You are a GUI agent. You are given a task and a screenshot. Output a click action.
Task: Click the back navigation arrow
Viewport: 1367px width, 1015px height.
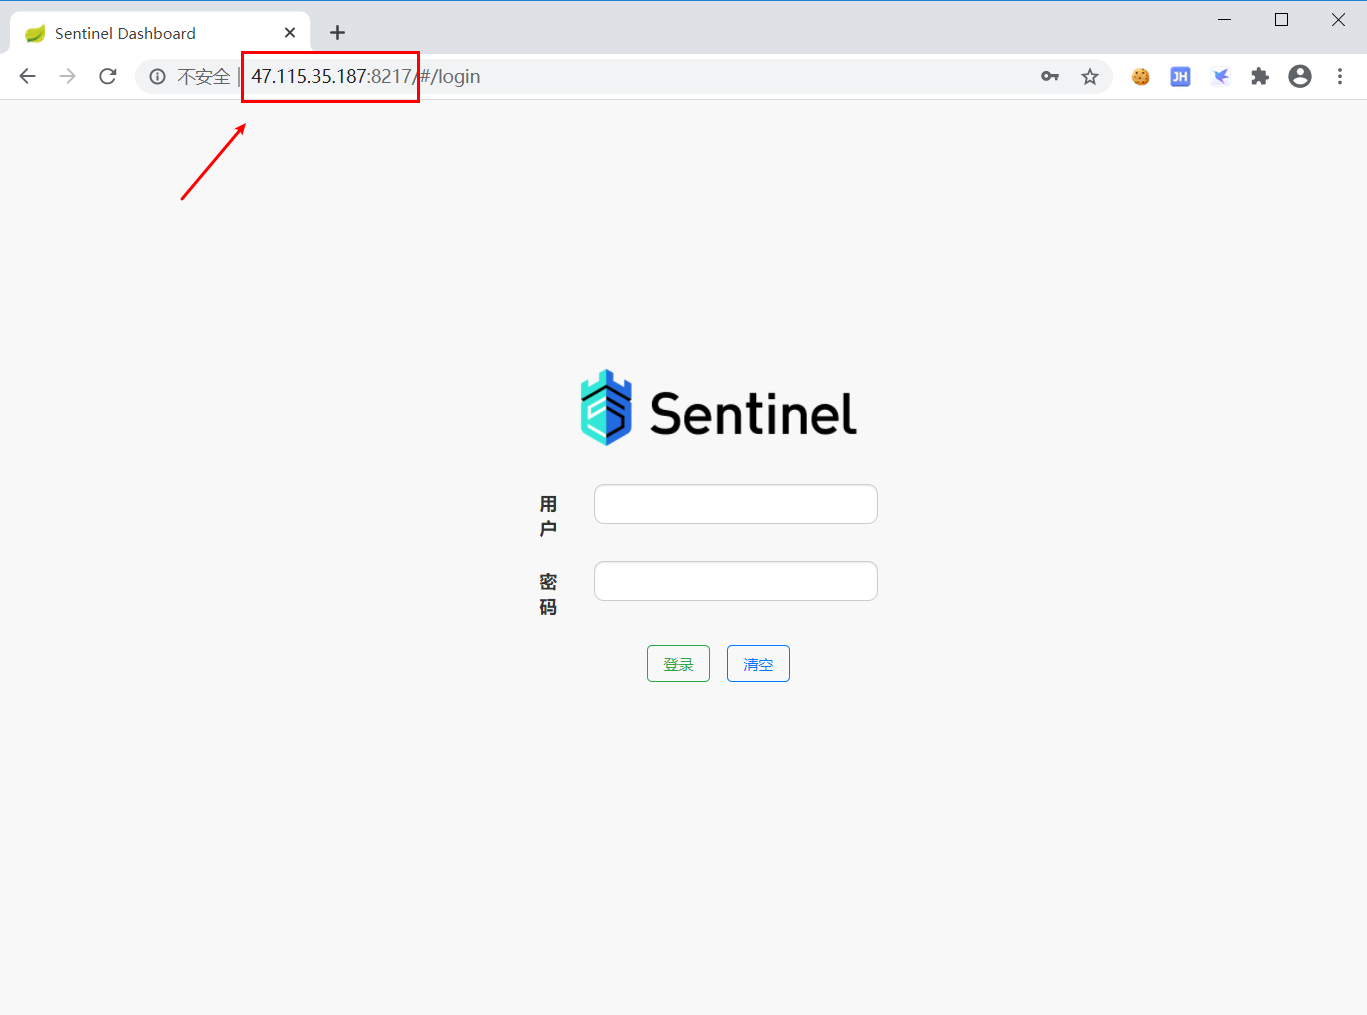click(27, 76)
